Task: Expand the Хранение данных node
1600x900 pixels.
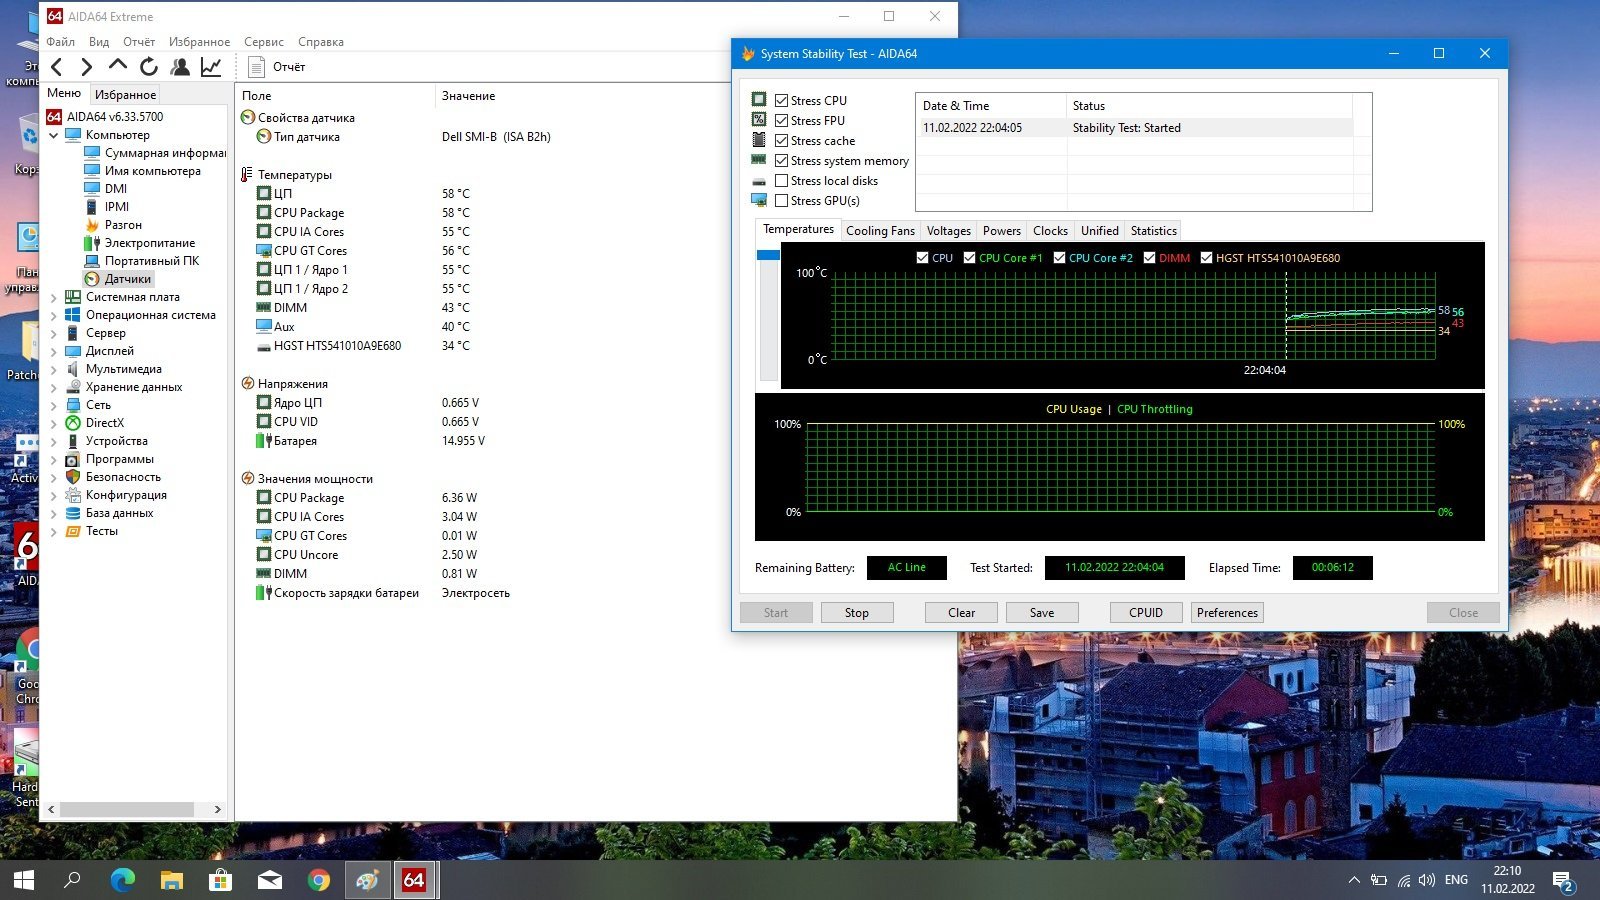Action: point(54,387)
